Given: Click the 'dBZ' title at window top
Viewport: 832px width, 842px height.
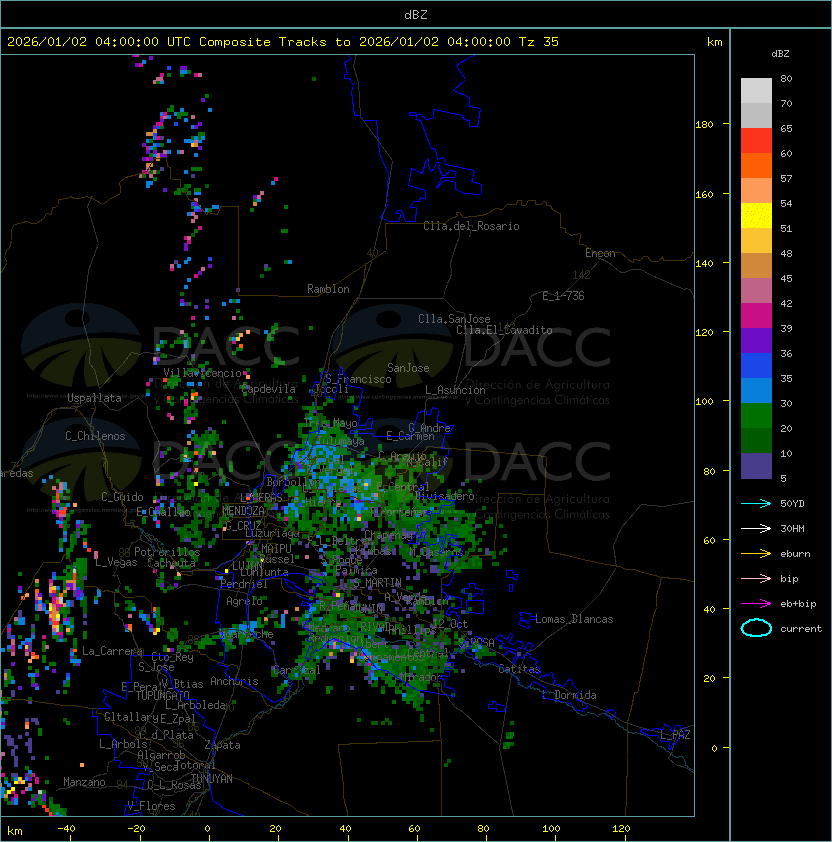Looking at the screenshot, I should tap(416, 15).
